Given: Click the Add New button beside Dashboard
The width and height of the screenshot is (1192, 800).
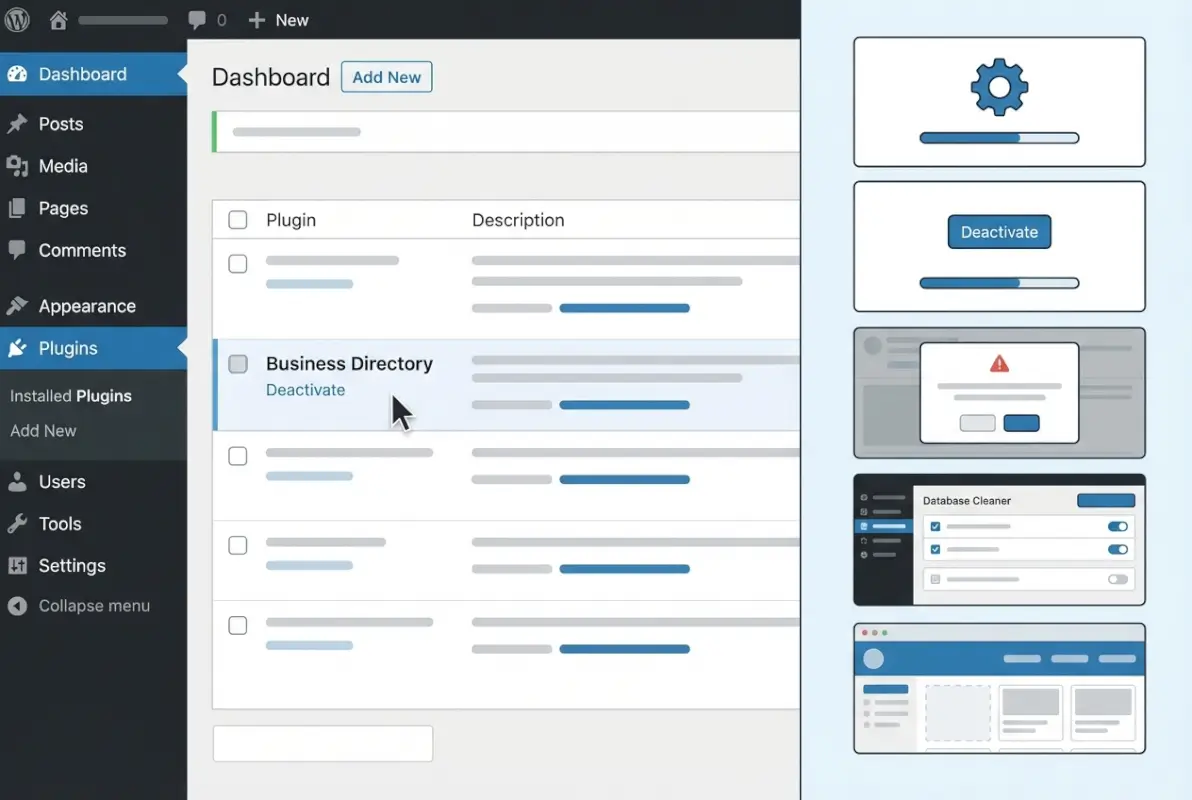Looking at the screenshot, I should (386, 76).
